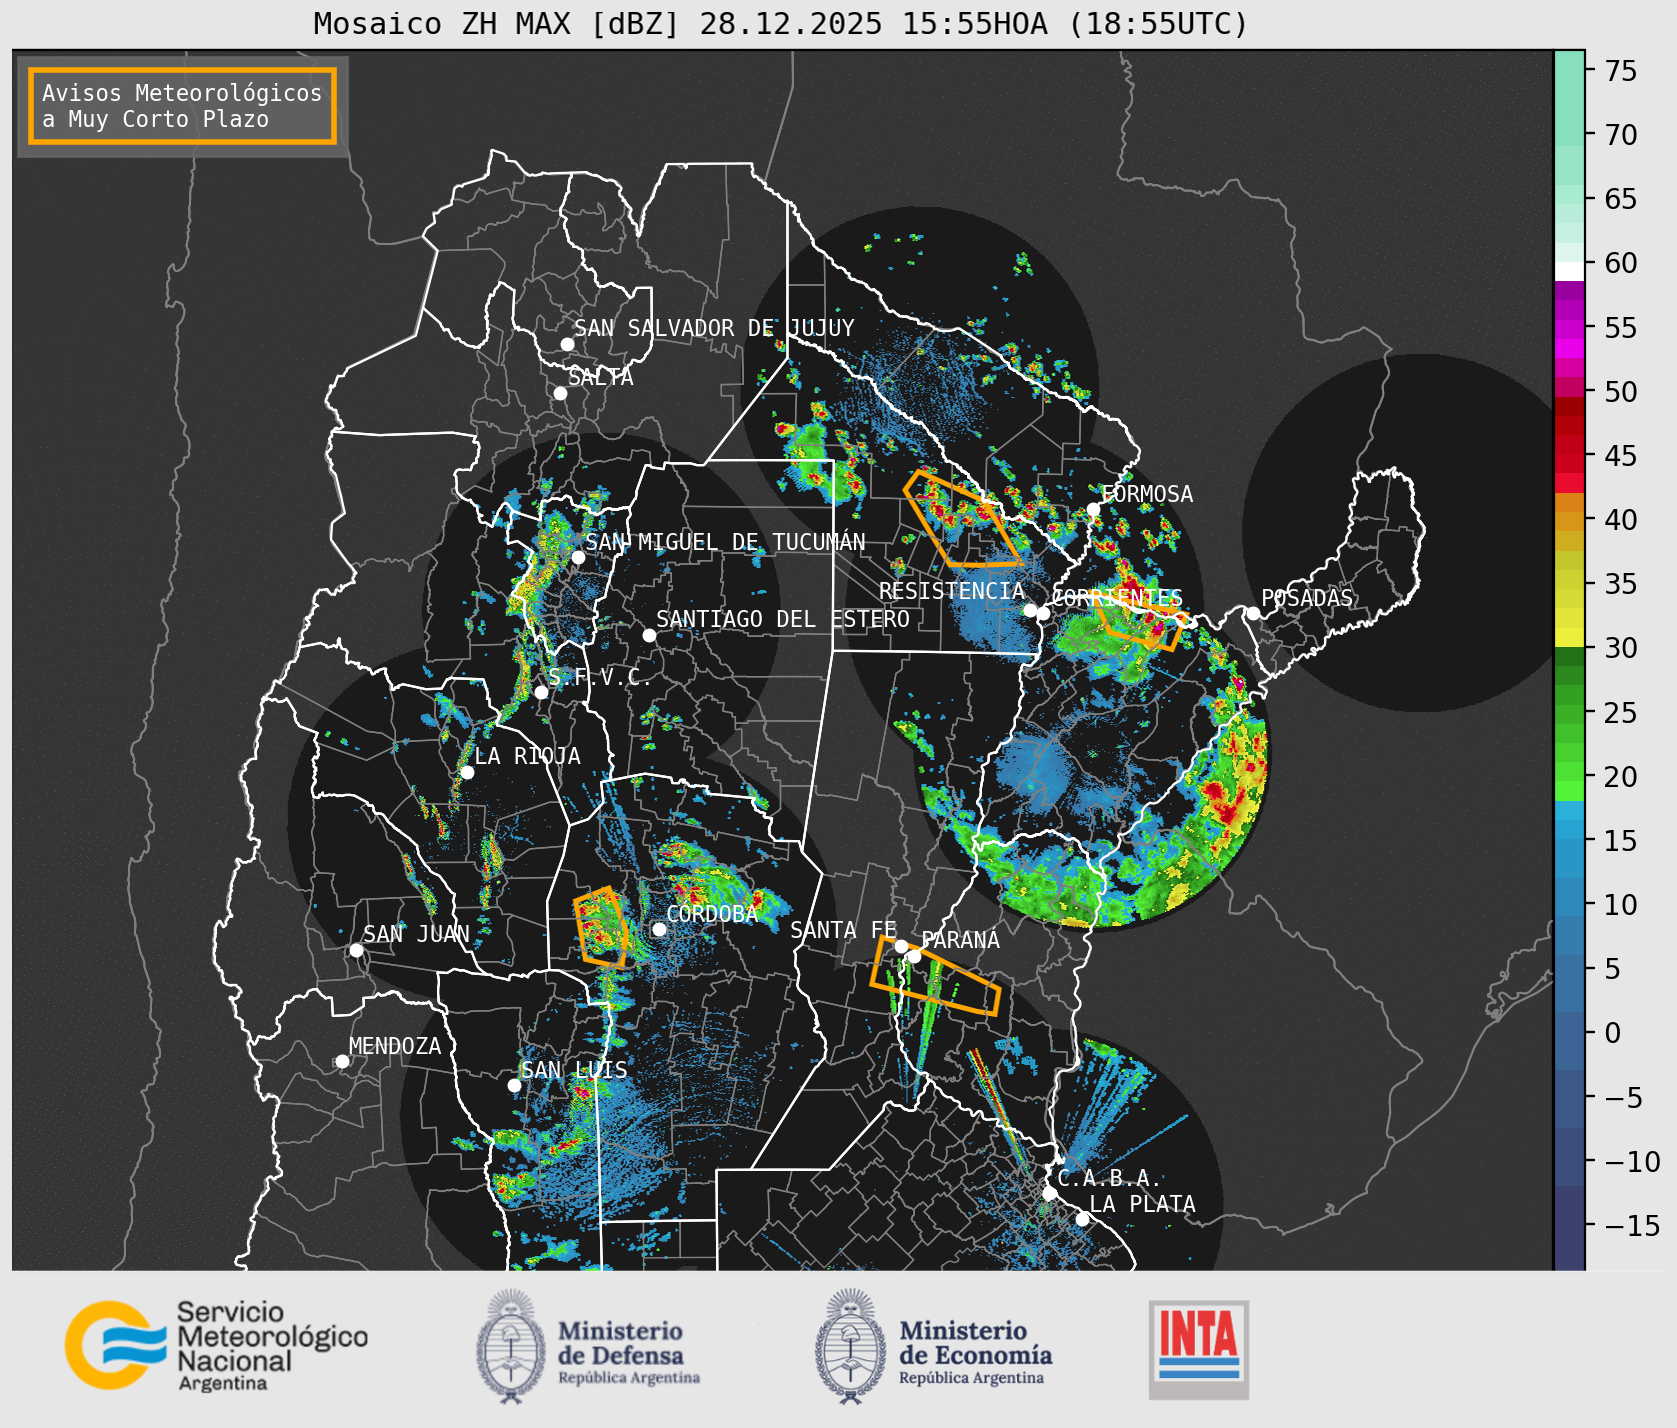Click the '(18:55UTC)' time in the title
The width and height of the screenshot is (1677, 1428).
[1158, 24]
